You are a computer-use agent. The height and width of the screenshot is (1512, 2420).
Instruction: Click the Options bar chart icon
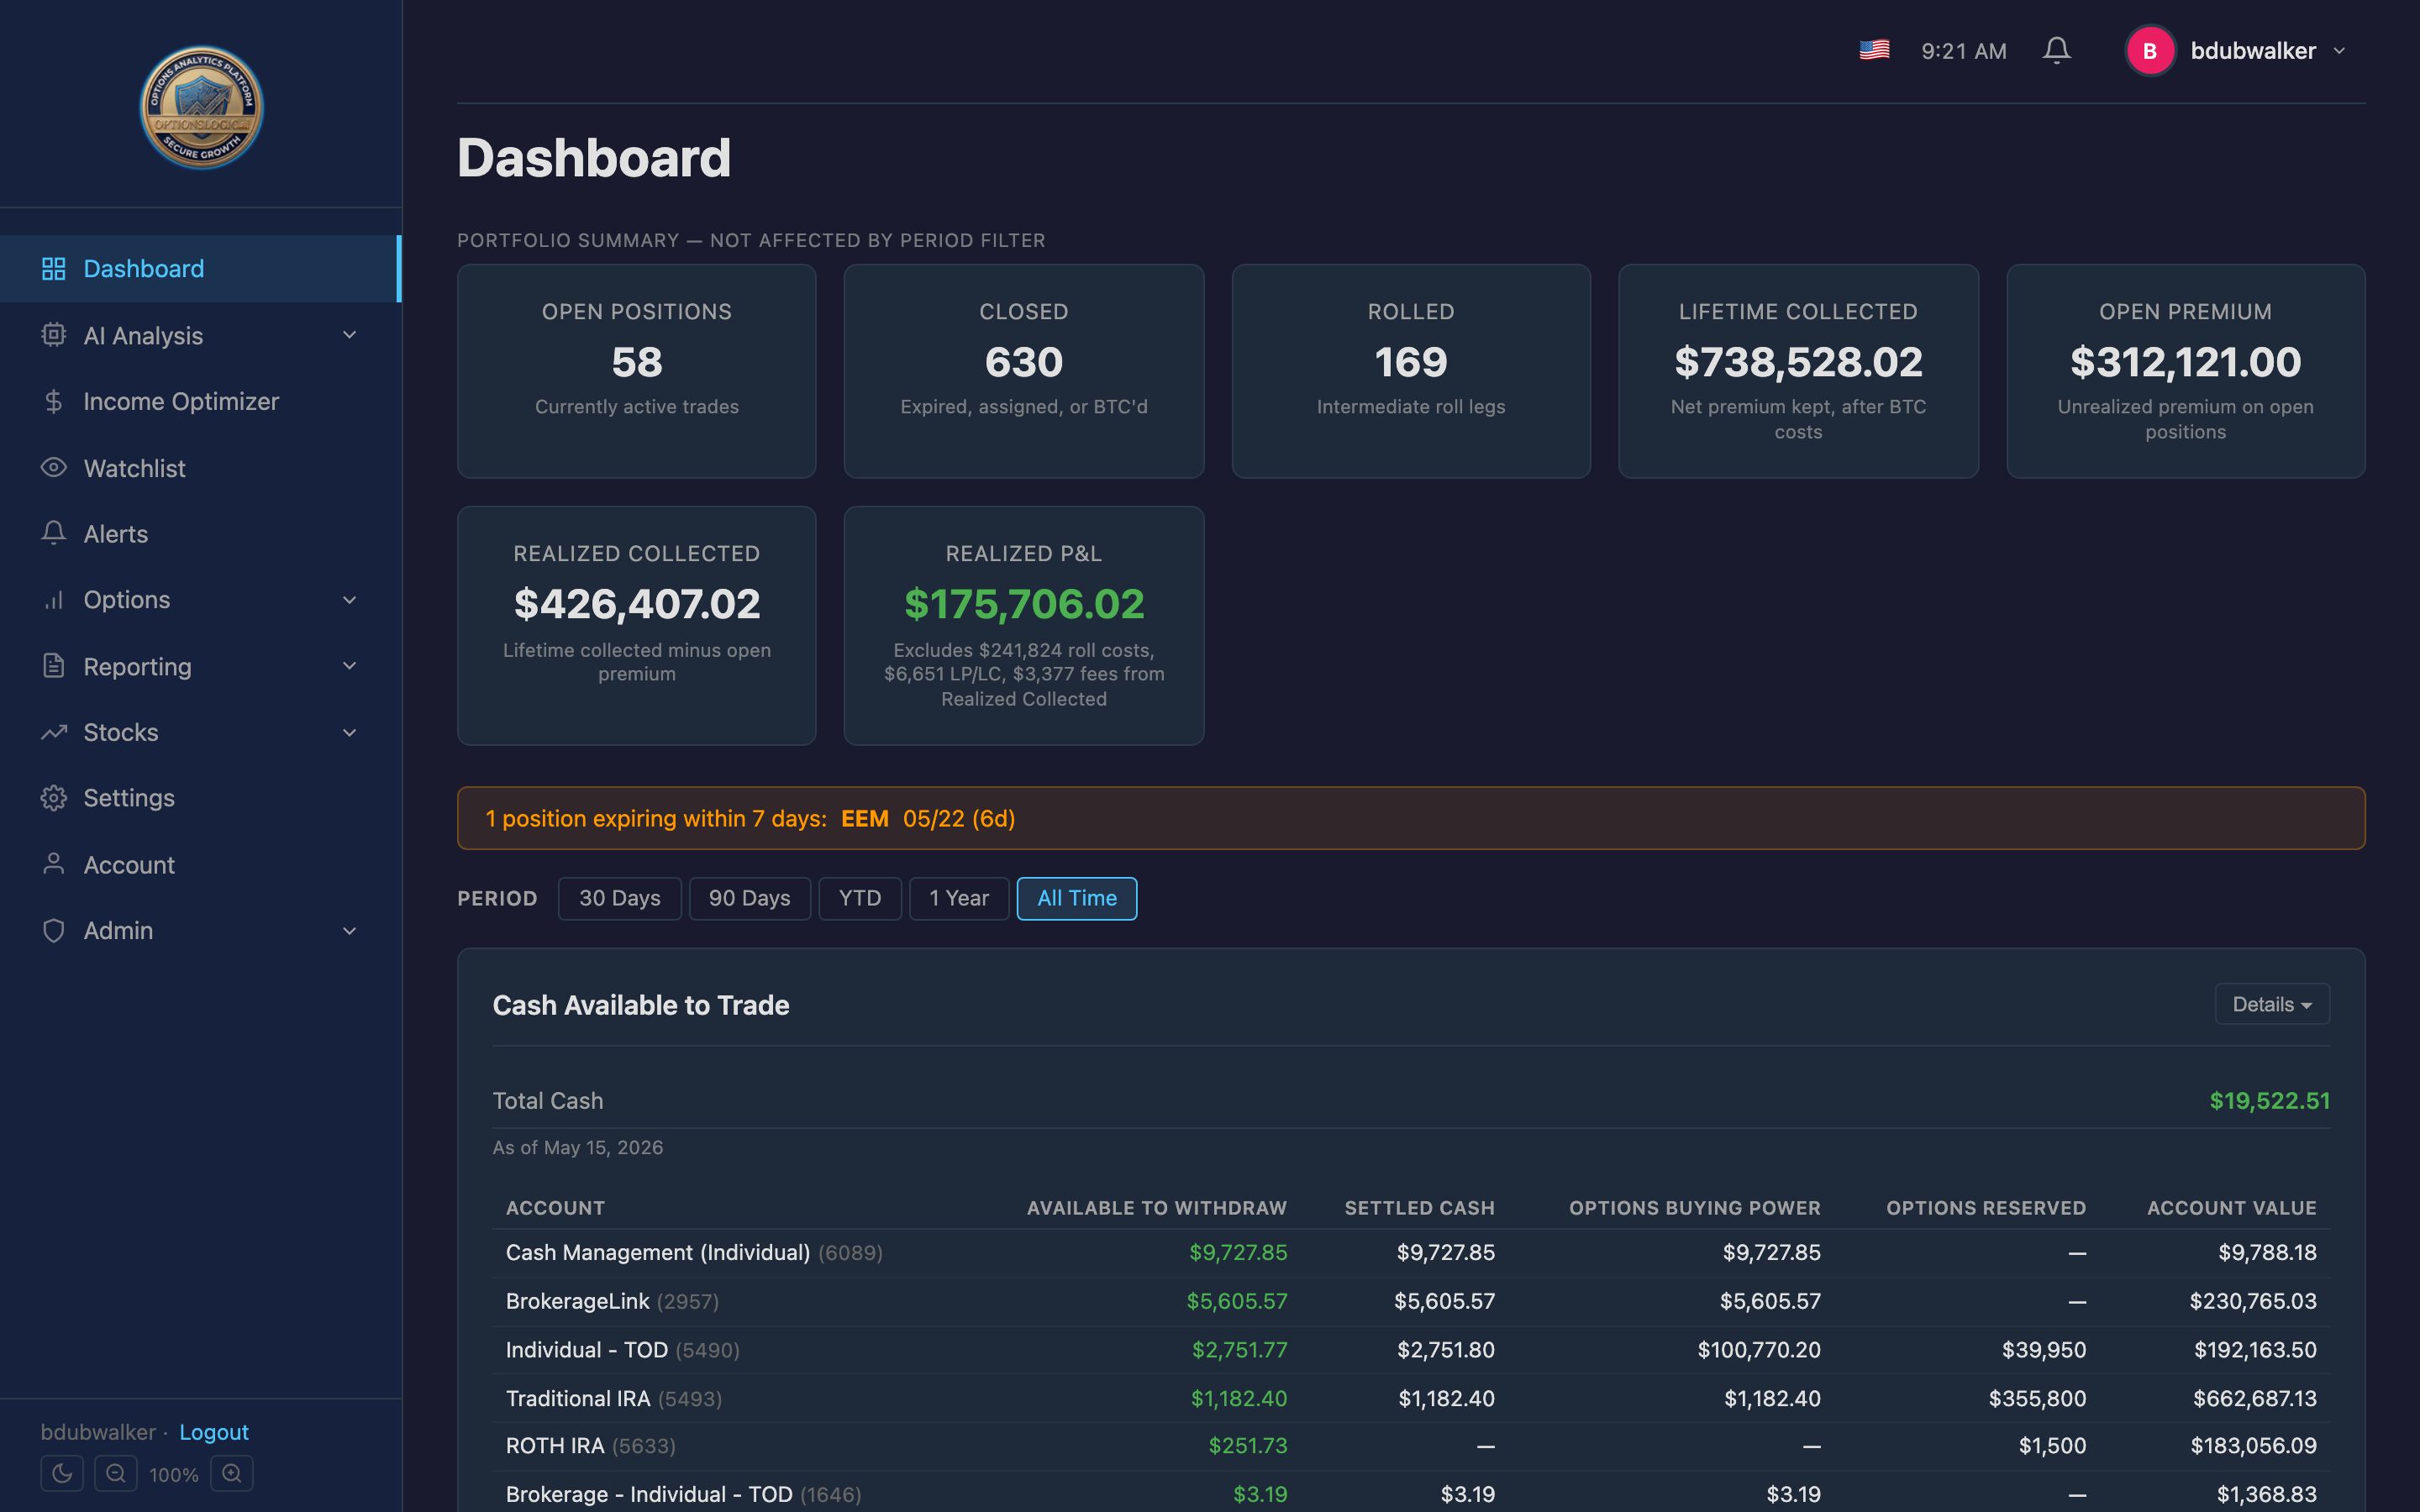(x=54, y=599)
